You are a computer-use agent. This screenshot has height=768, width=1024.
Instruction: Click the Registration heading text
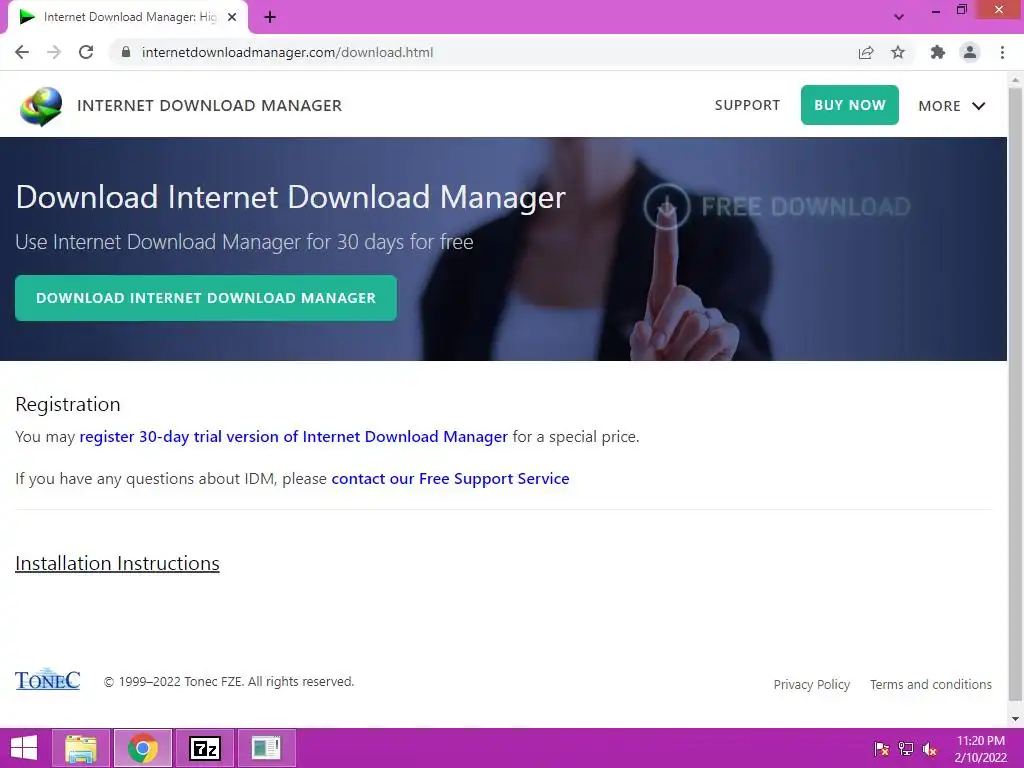[x=68, y=404]
